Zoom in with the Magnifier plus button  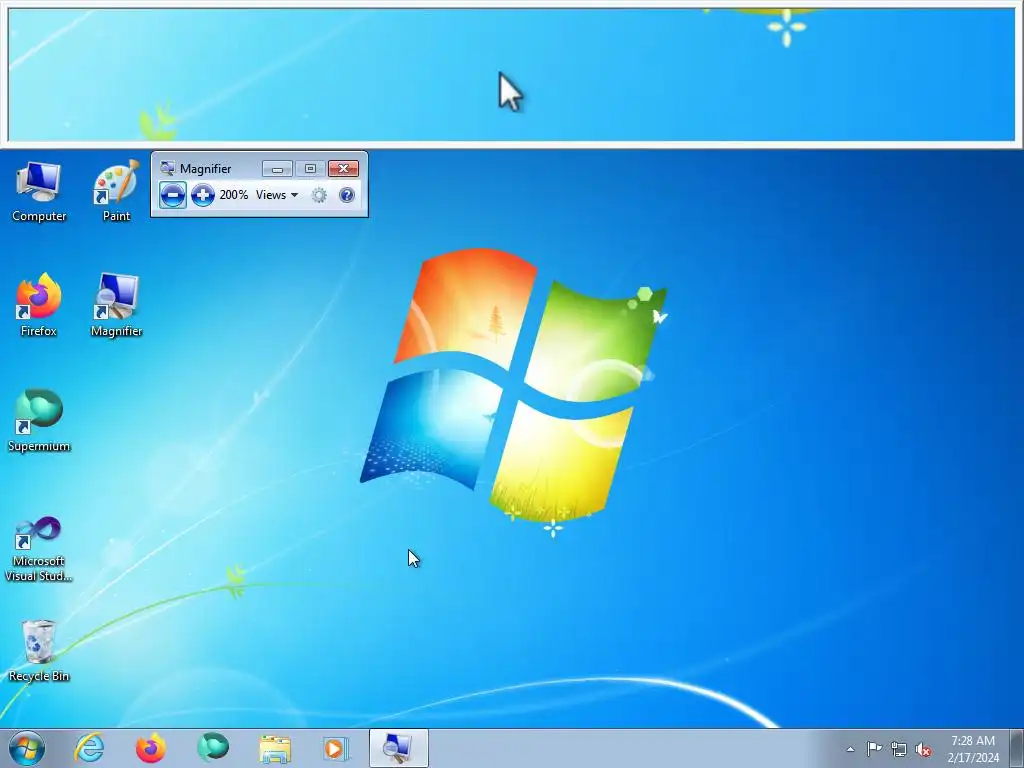pyautogui.click(x=202, y=195)
